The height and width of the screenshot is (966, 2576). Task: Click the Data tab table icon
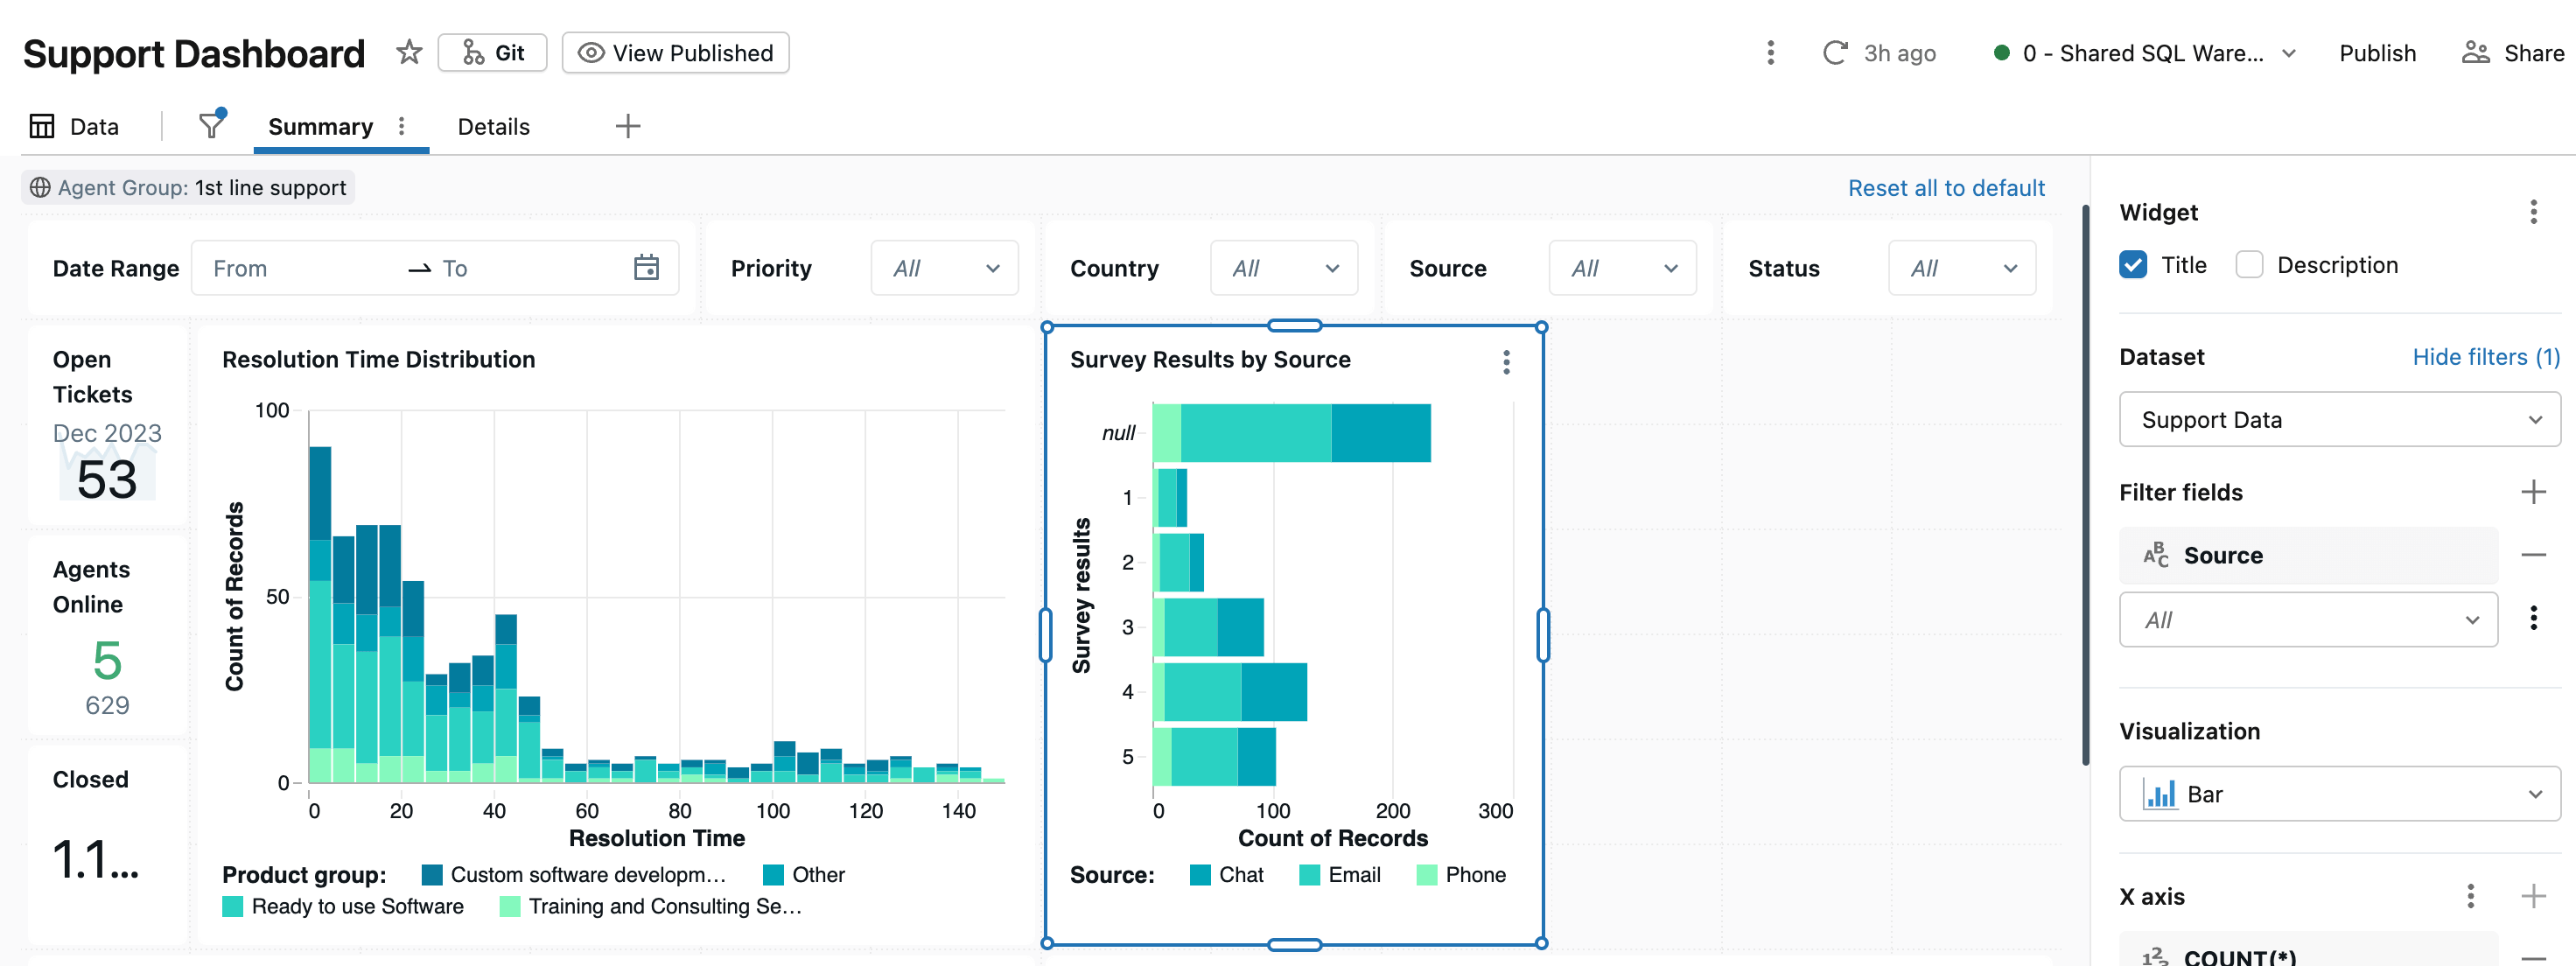click(x=41, y=126)
